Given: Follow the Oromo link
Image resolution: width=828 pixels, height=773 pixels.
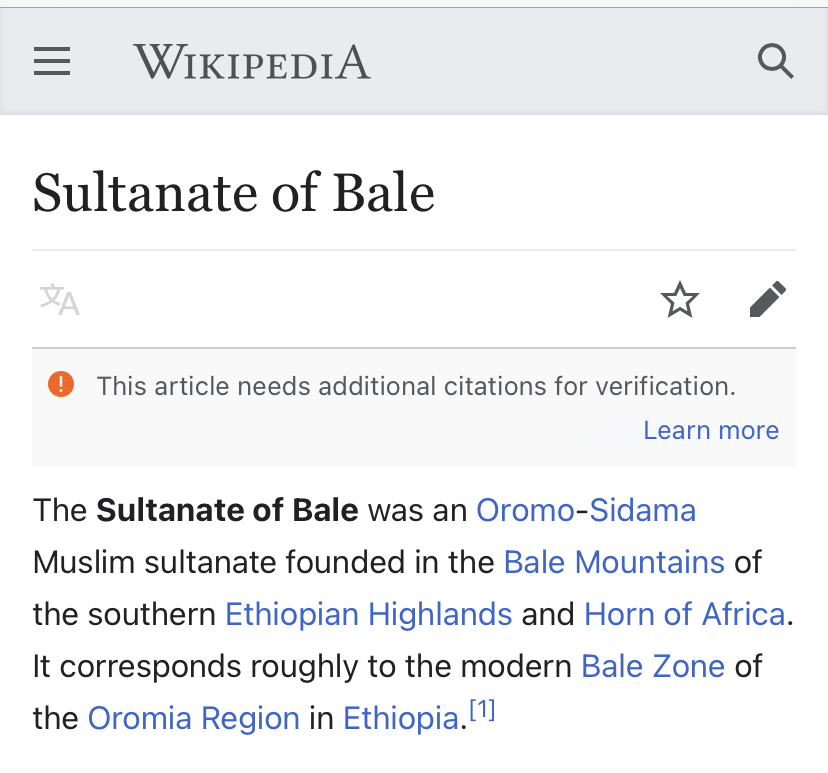Looking at the screenshot, I should (525, 510).
